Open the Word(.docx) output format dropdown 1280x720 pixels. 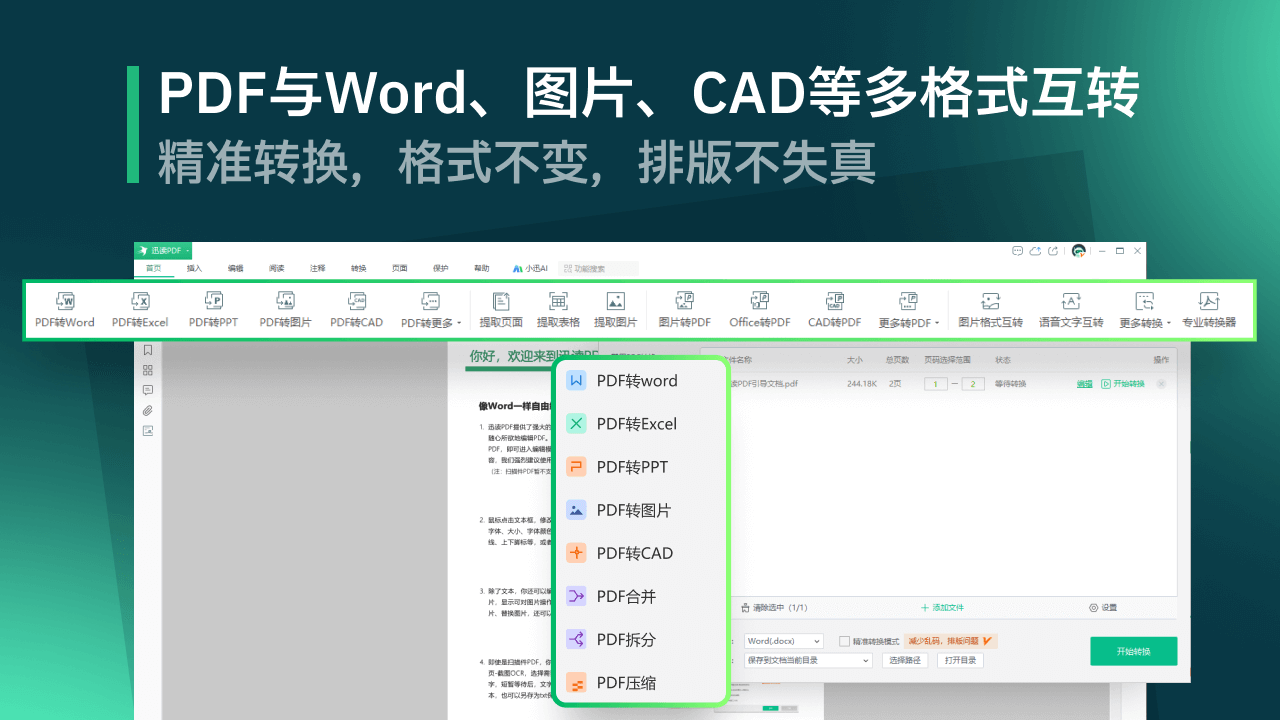pos(783,640)
